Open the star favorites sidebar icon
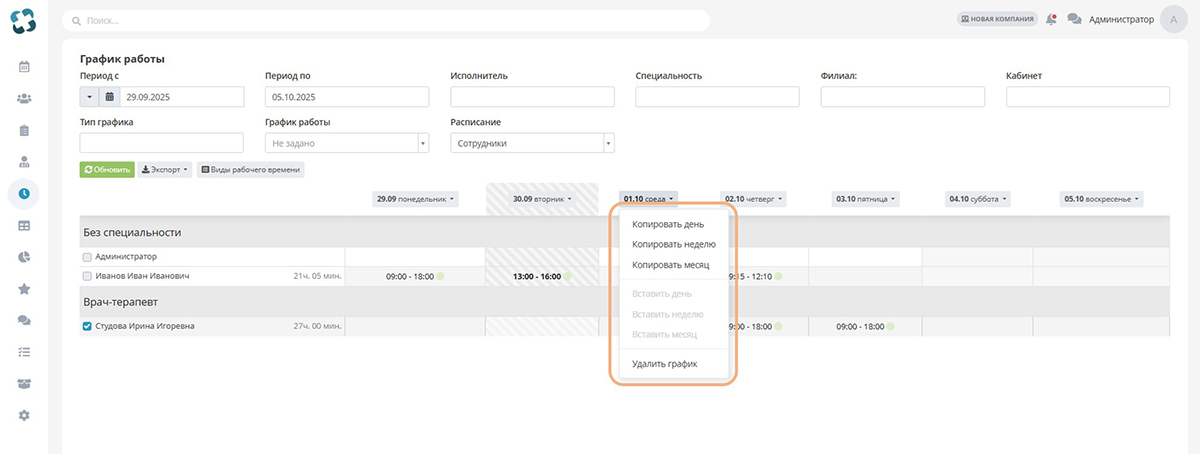 [x=24, y=289]
